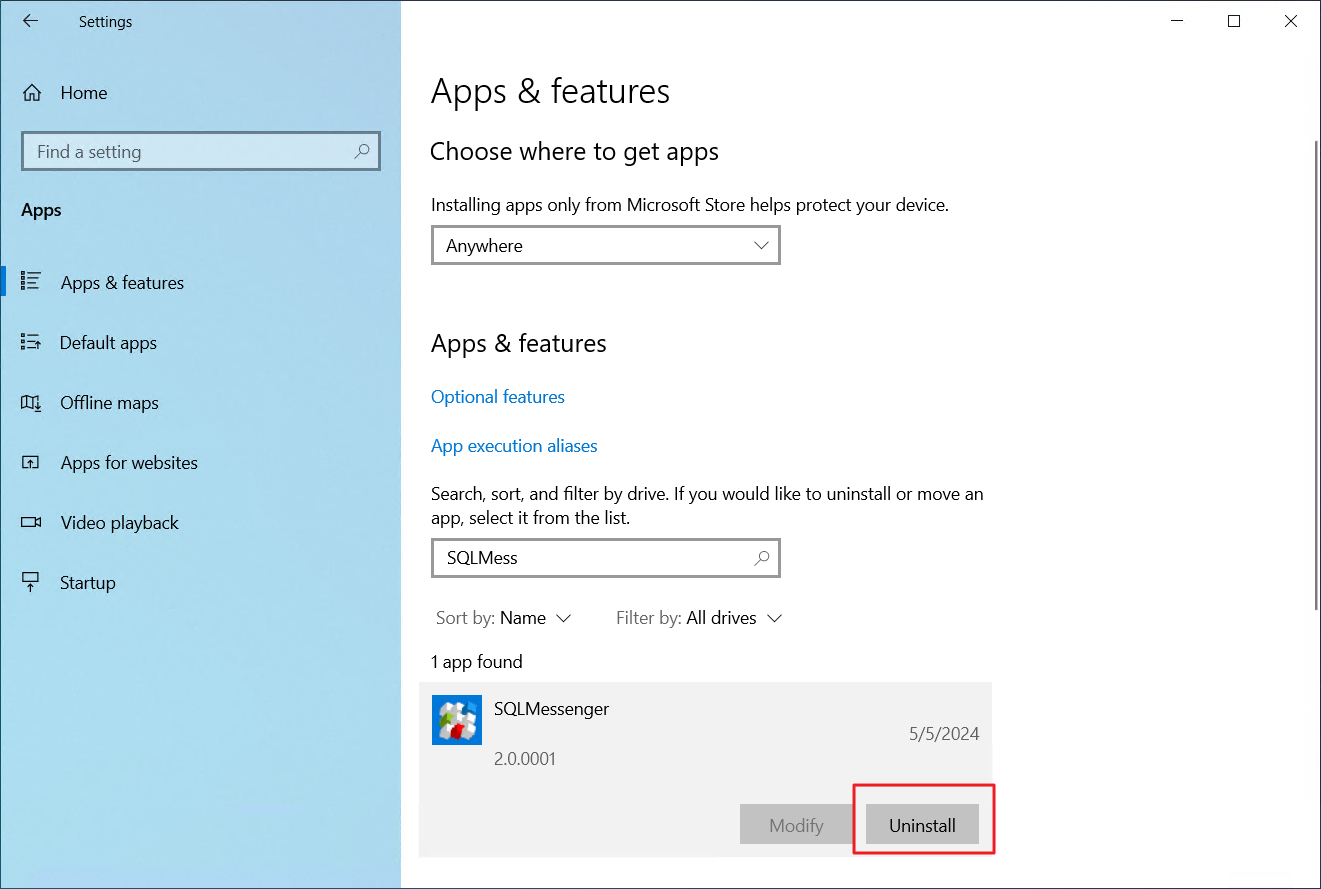Click the Modify button for SQLMessenger
The width and height of the screenshot is (1321, 889).
tap(796, 825)
